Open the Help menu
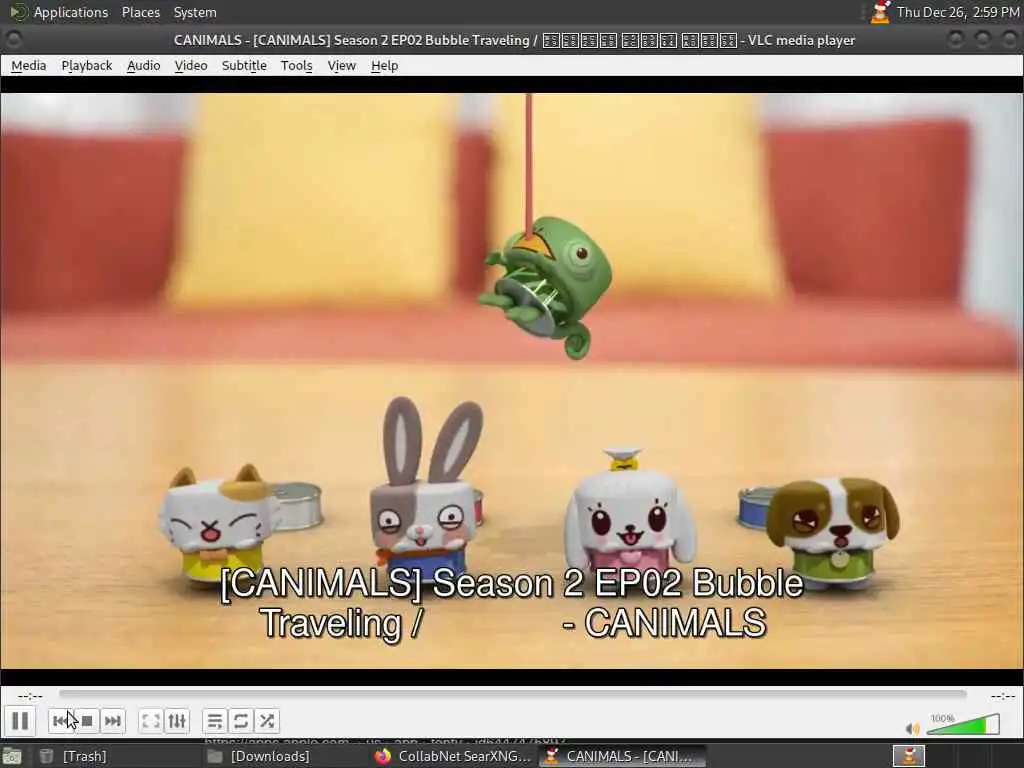The width and height of the screenshot is (1024, 768). pos(385,65)
